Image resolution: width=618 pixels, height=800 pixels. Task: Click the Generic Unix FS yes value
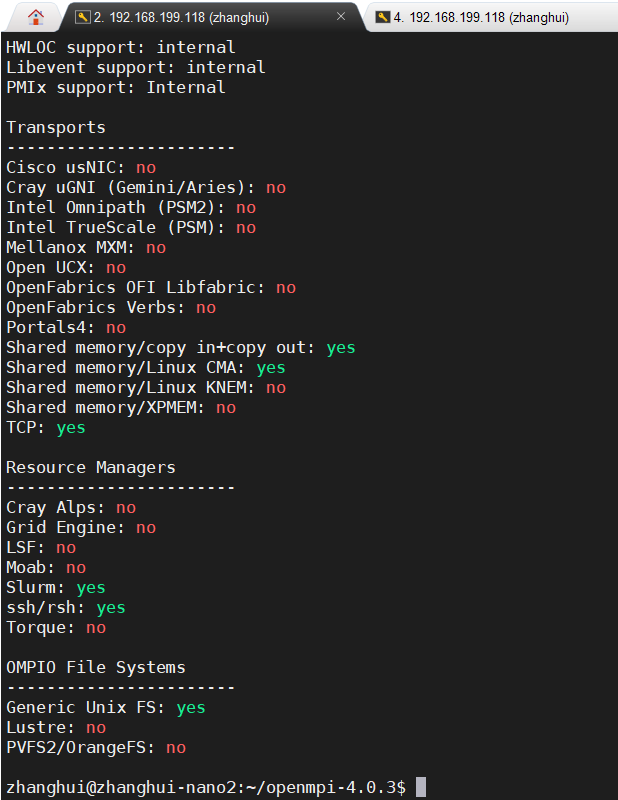191,707
